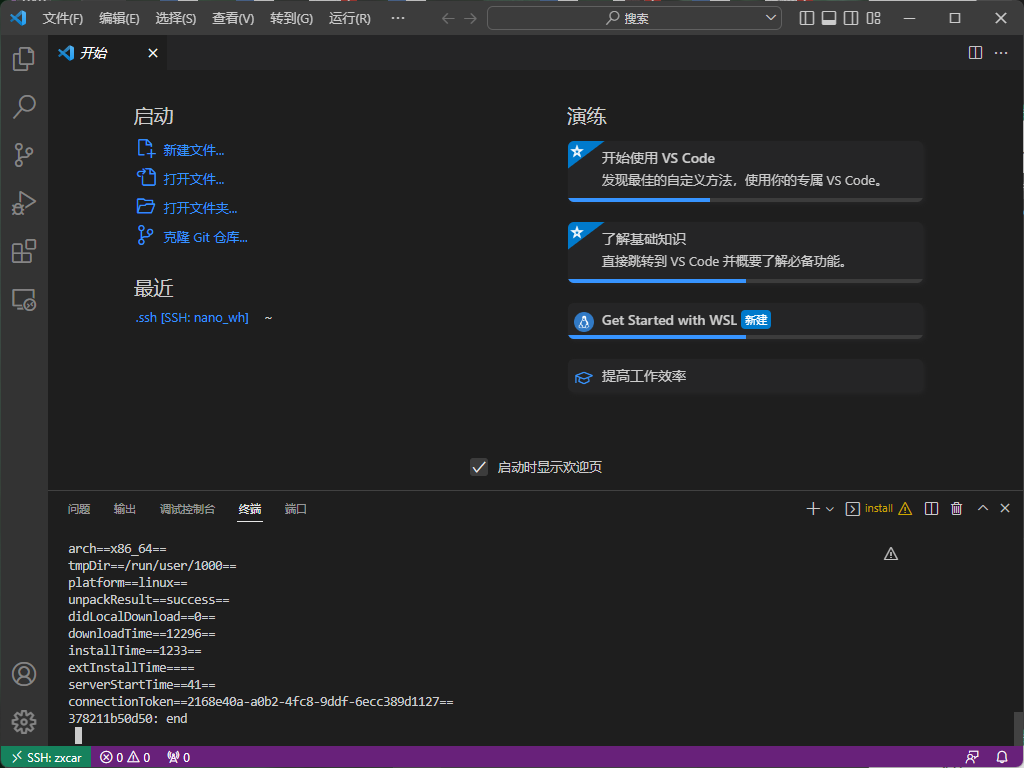The height and width of the screenshot is (768, 1024).
Task: Open Run and Debug view
Action: pyautogui.click(x=24, y=203)
